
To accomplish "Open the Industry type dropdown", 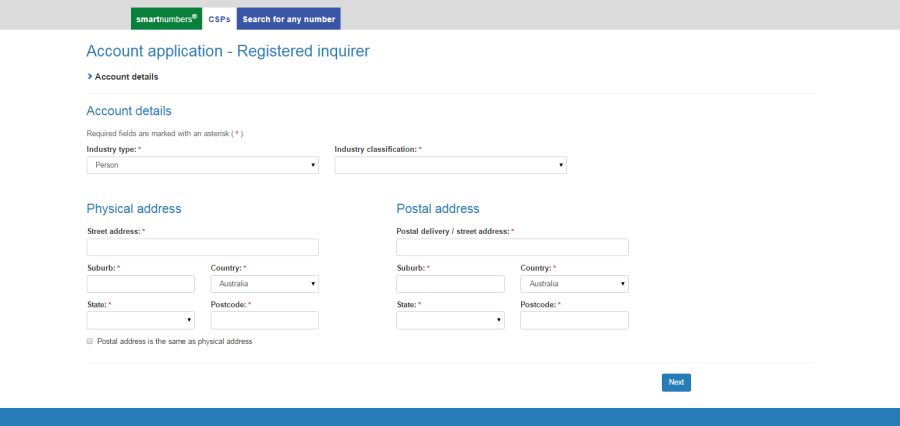I will tap(203, 165).
